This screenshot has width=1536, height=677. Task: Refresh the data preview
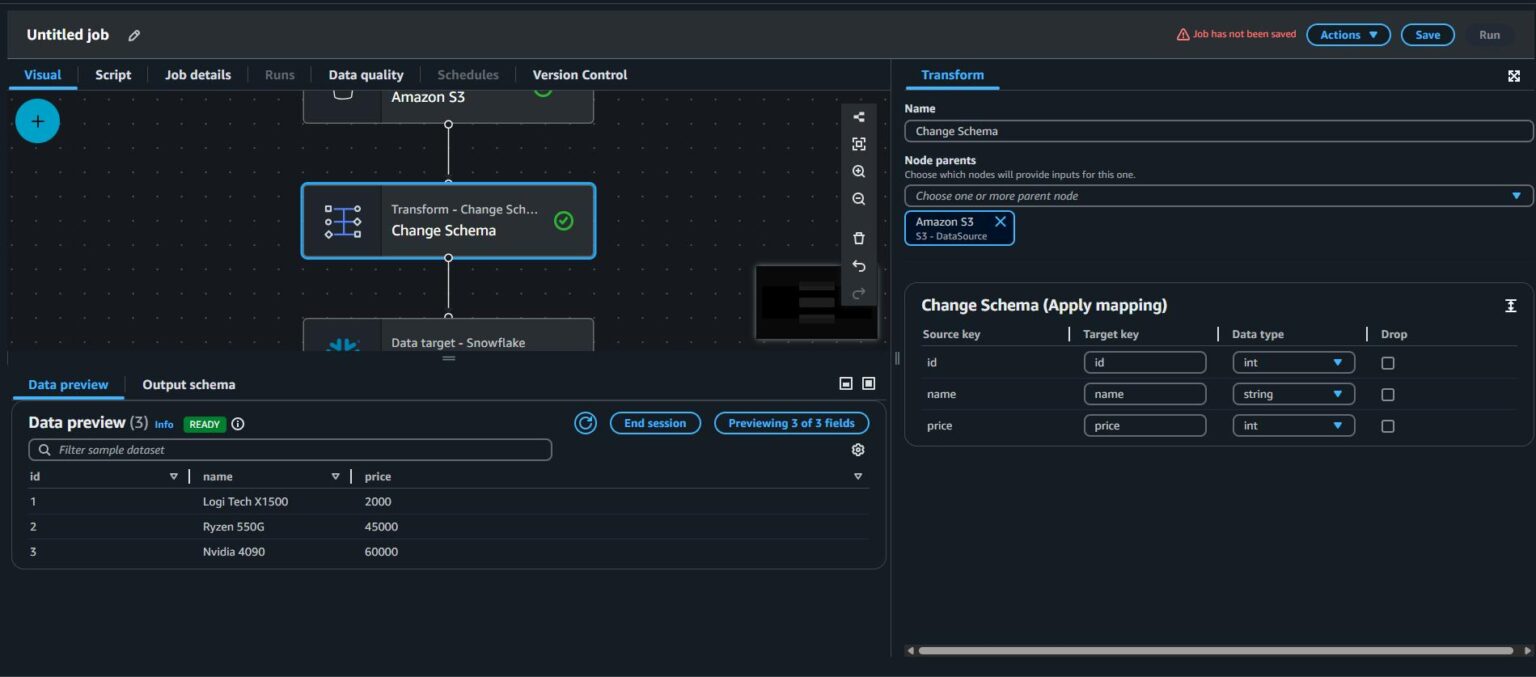click(x=585, y=423)
